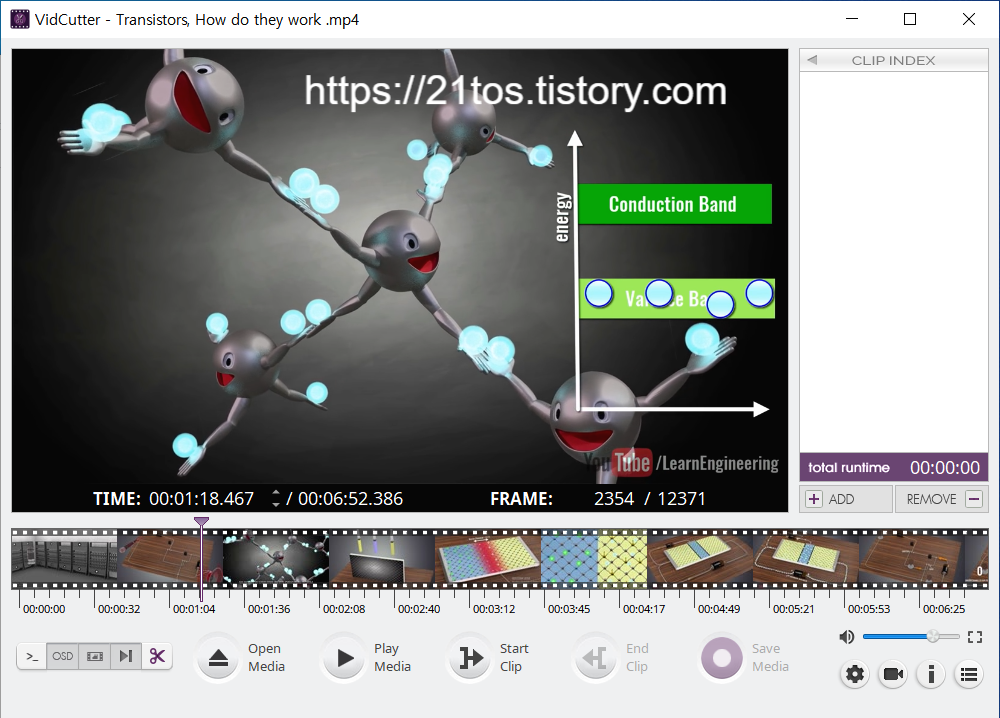1000x718 pixels.
Task: Open settings with the gear icon
Action: click(855, 674)
